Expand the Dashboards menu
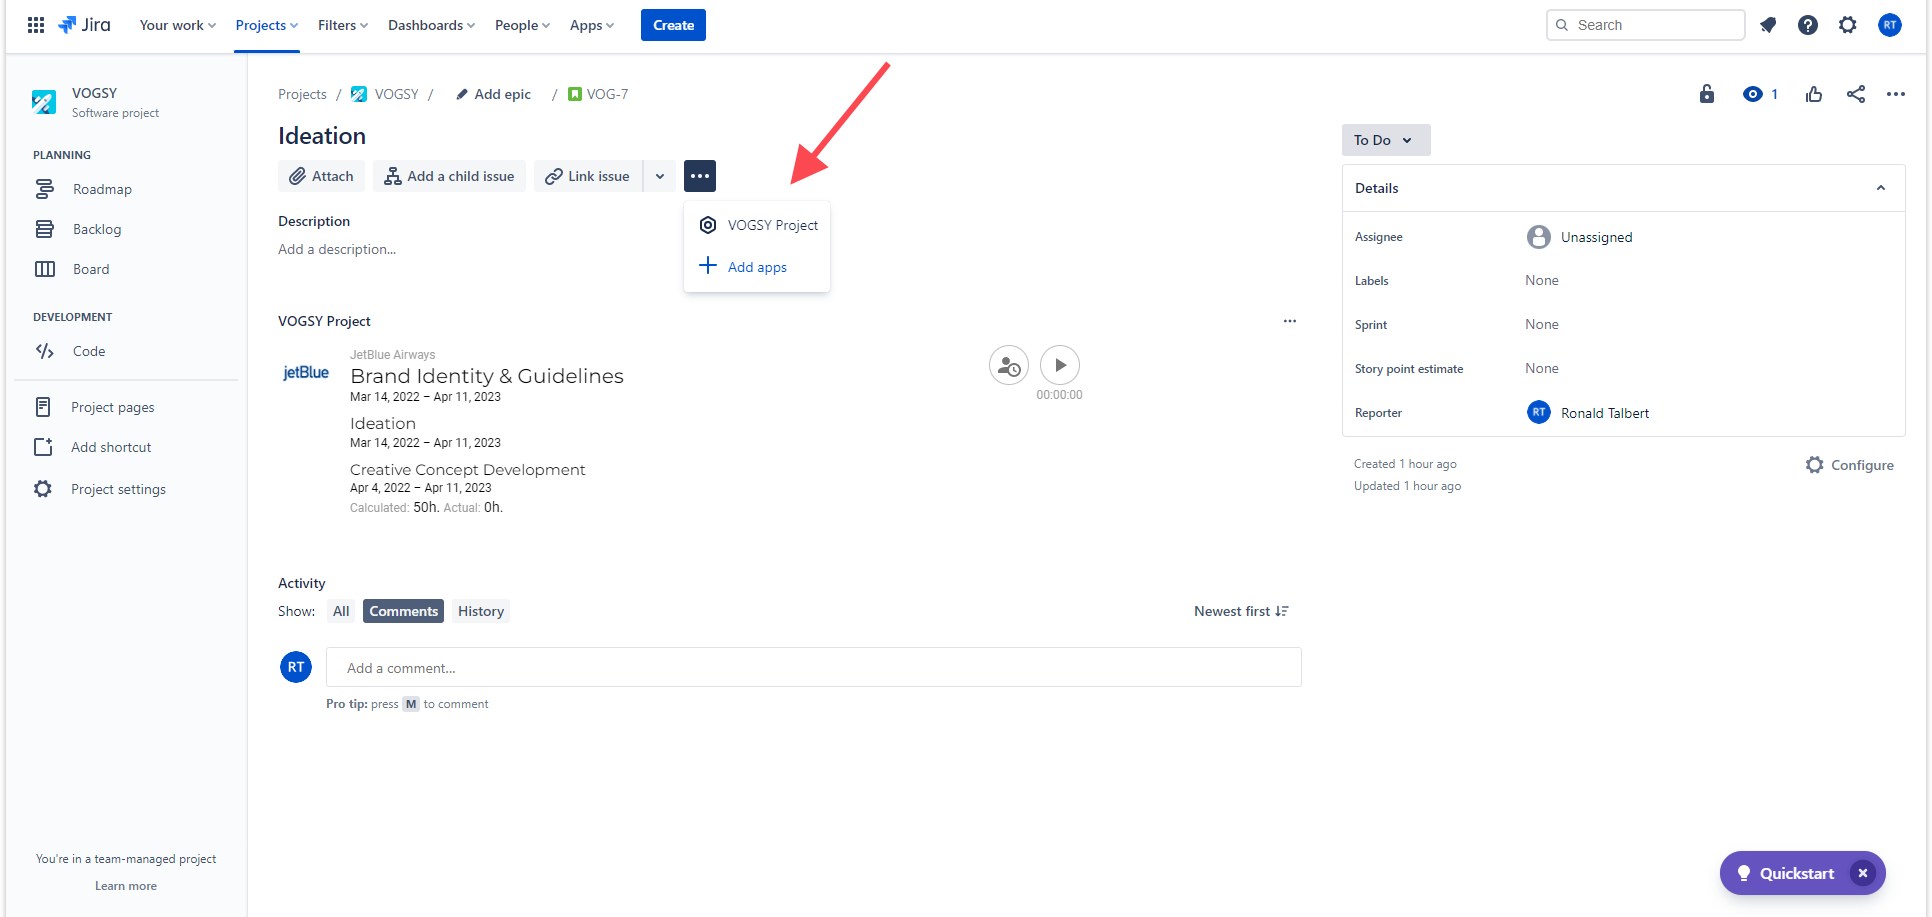 (x=432, y=25)
